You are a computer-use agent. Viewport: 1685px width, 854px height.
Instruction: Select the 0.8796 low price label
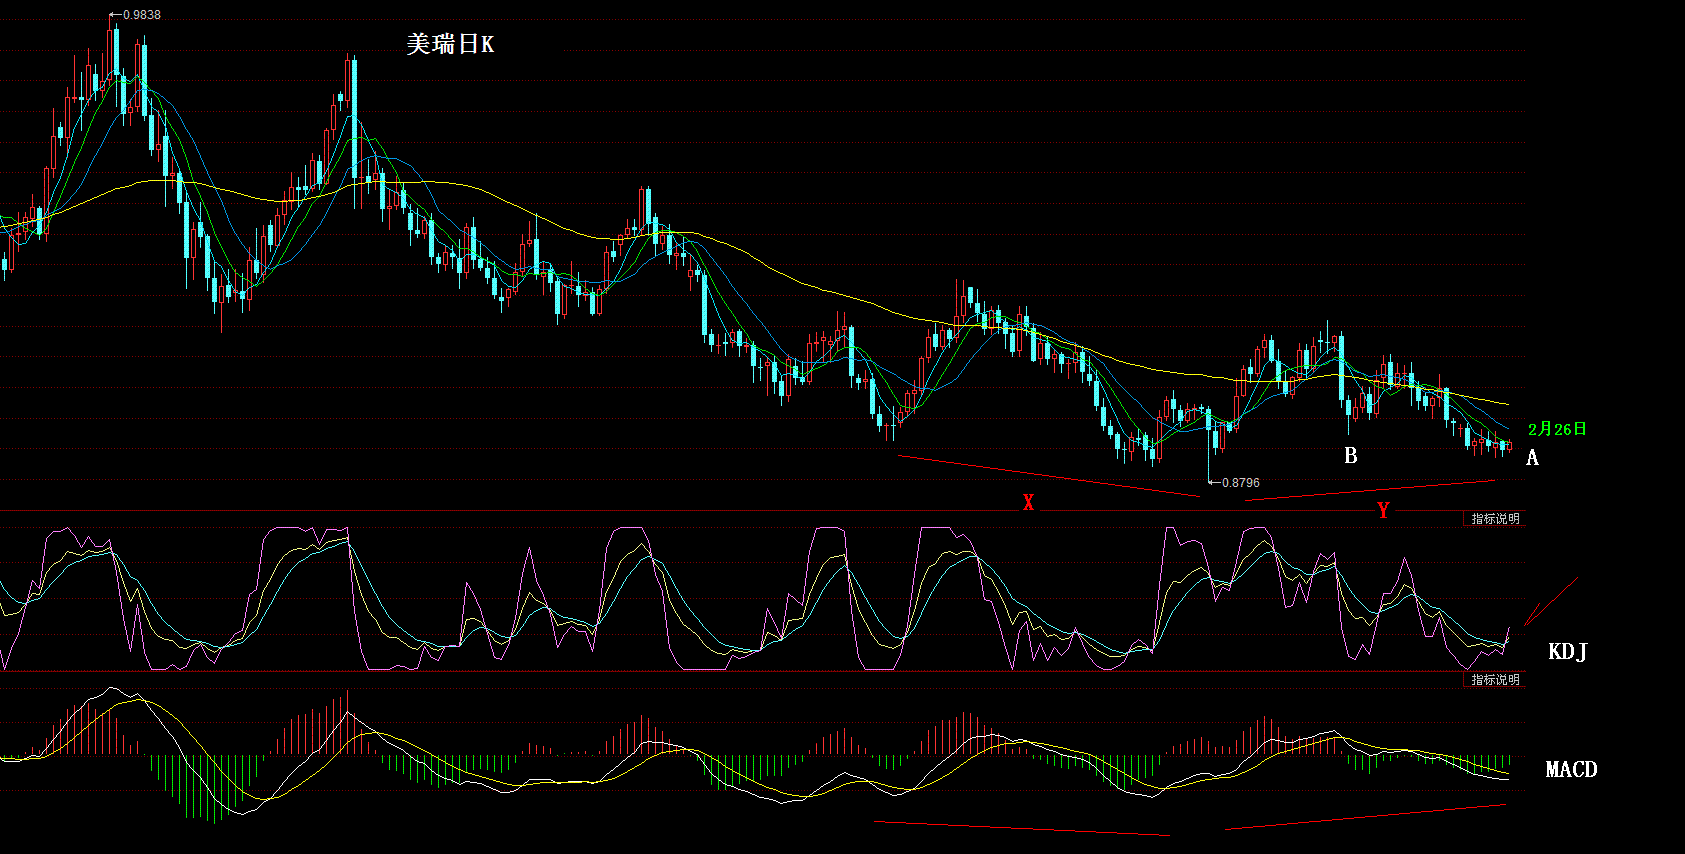pos(1240,483)
